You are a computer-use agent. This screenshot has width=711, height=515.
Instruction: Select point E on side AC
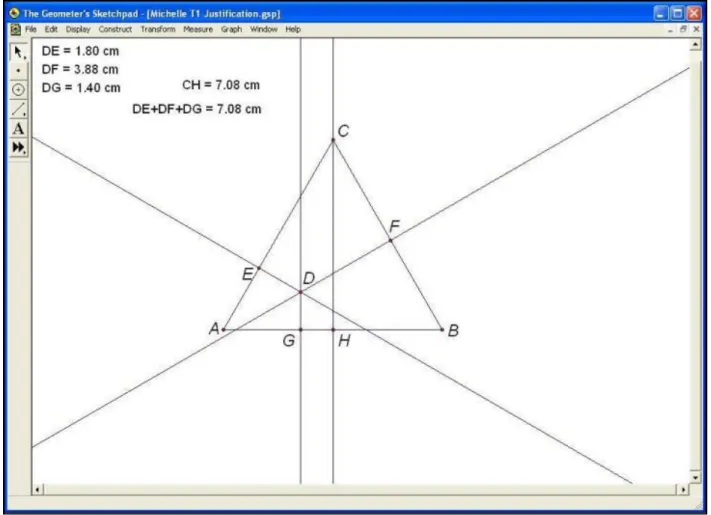pos(259,268)
